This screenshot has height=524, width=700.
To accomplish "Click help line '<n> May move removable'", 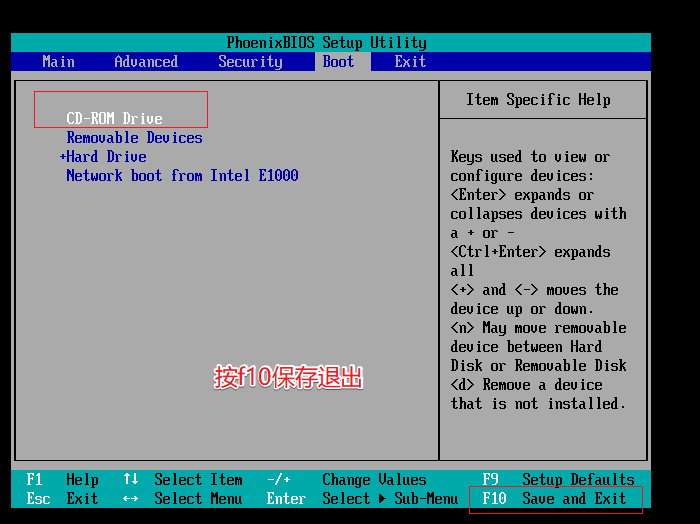I will pos(538,328).
